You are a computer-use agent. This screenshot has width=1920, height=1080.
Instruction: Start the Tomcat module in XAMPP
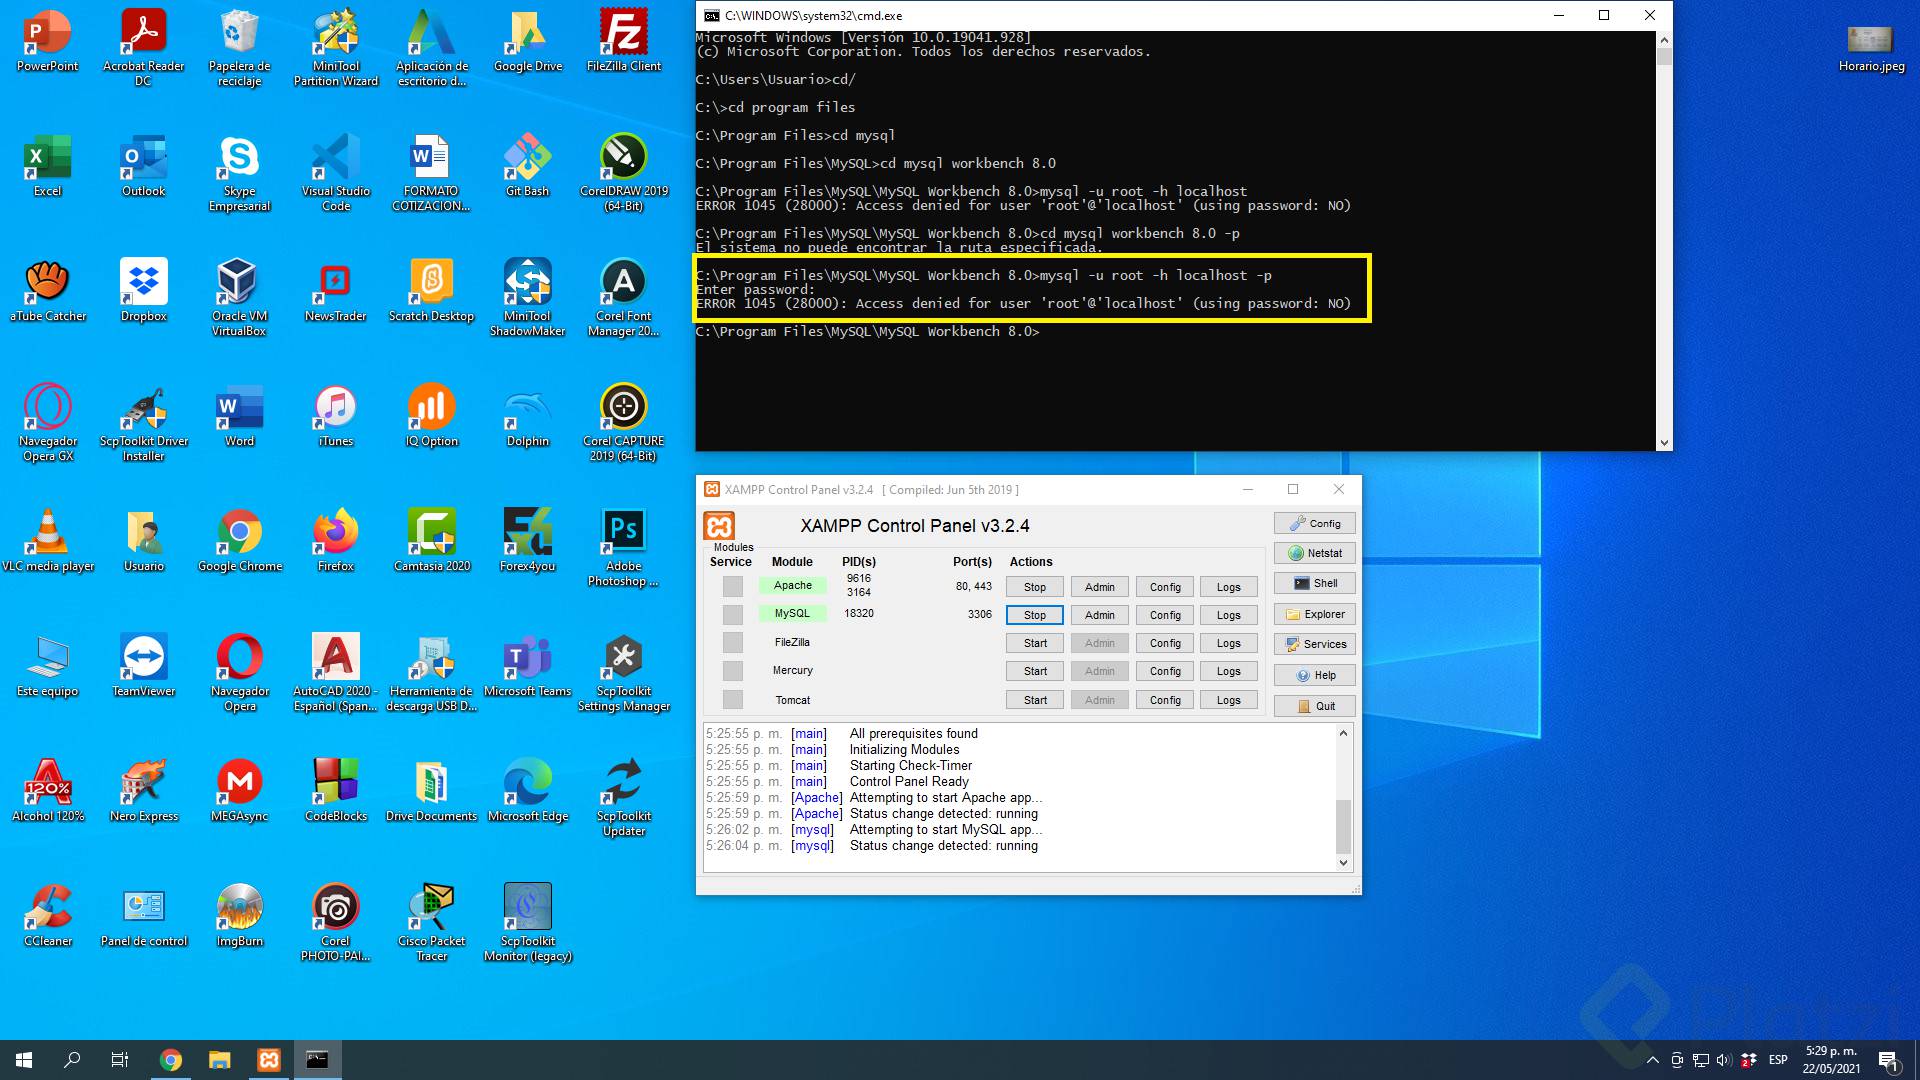click(1035, 700)
